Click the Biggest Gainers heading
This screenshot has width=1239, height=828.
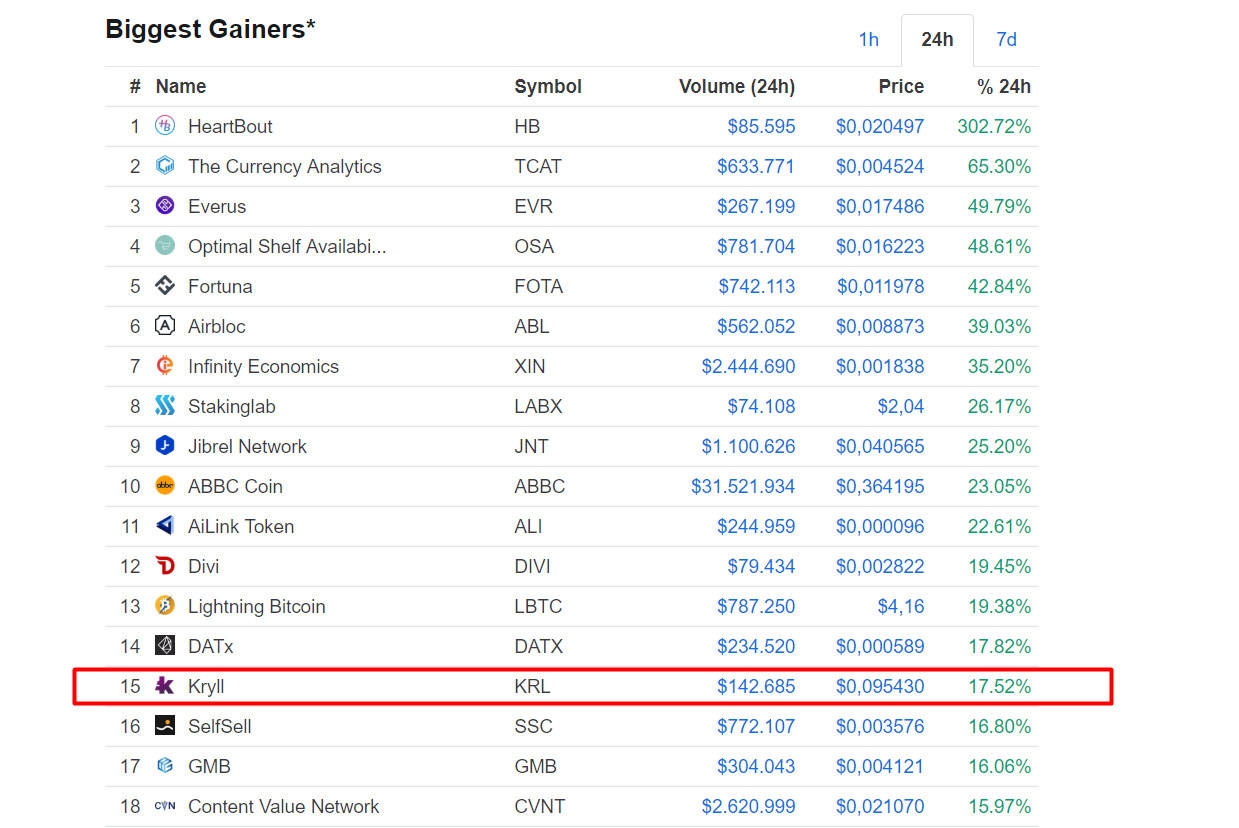point(210,30)
